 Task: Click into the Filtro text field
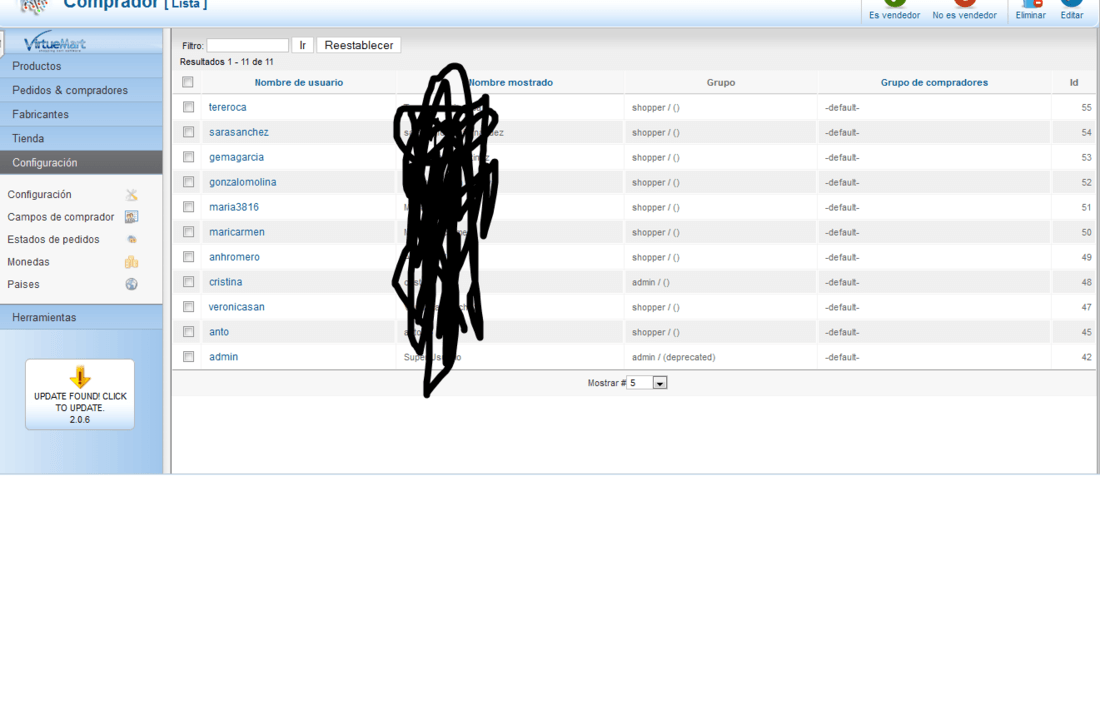(x=248, y=46)
